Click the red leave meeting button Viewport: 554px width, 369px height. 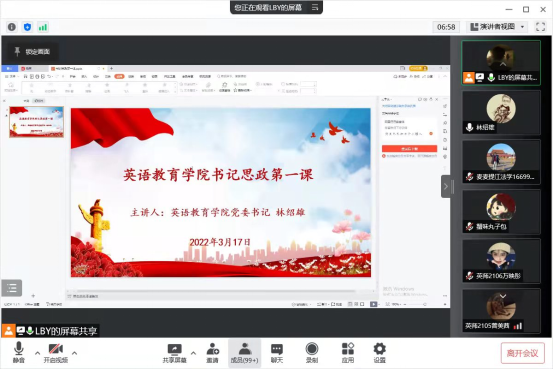(x=523, y=353)
